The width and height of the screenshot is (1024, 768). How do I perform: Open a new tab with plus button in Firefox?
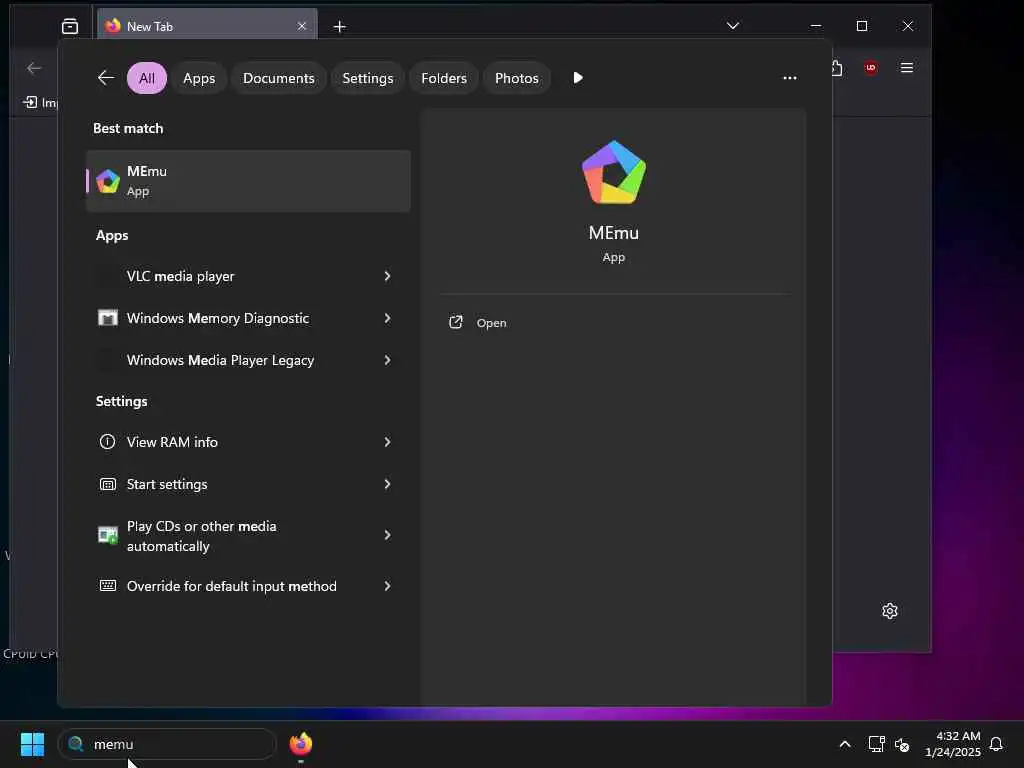(x=340, y=27)
